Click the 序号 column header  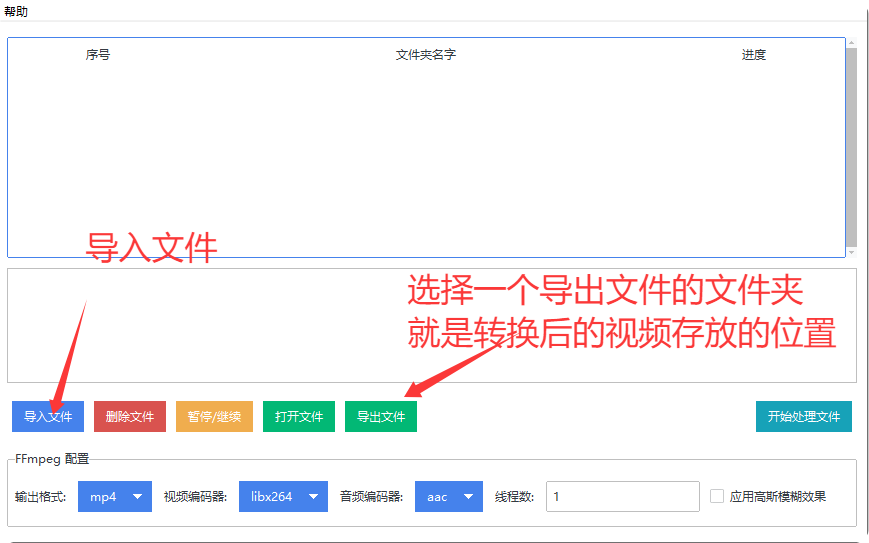coord(98,54)
